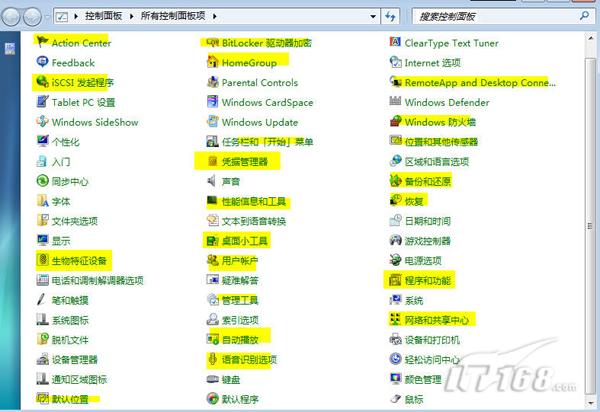The height and width of the screenshot is (412, 600).
Task: Click the Forward navigation button
Action: [x=33, y=16]
